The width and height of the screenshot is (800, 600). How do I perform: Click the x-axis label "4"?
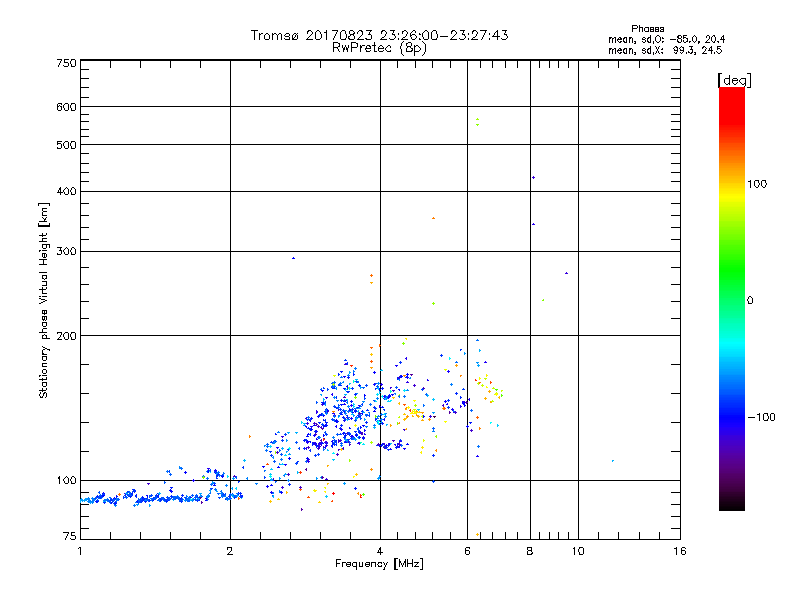(x=380, y=551)
